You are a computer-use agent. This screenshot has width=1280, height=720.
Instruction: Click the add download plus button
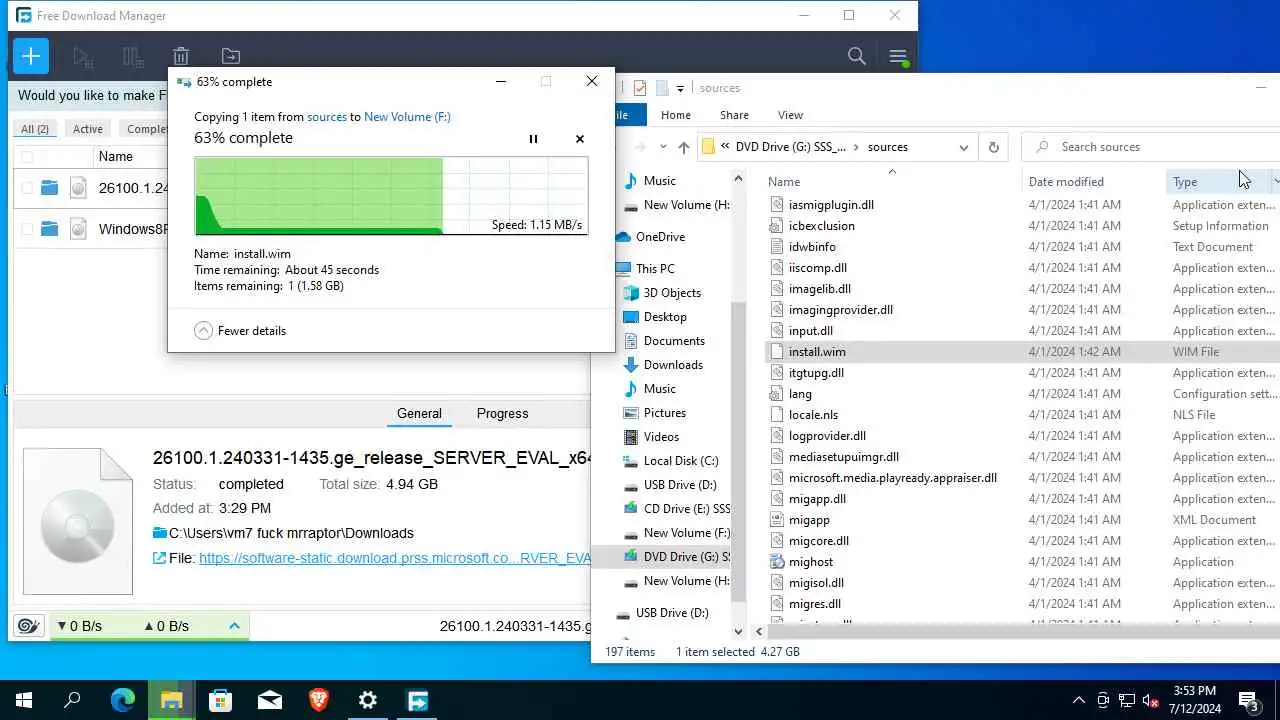[31, 56]
